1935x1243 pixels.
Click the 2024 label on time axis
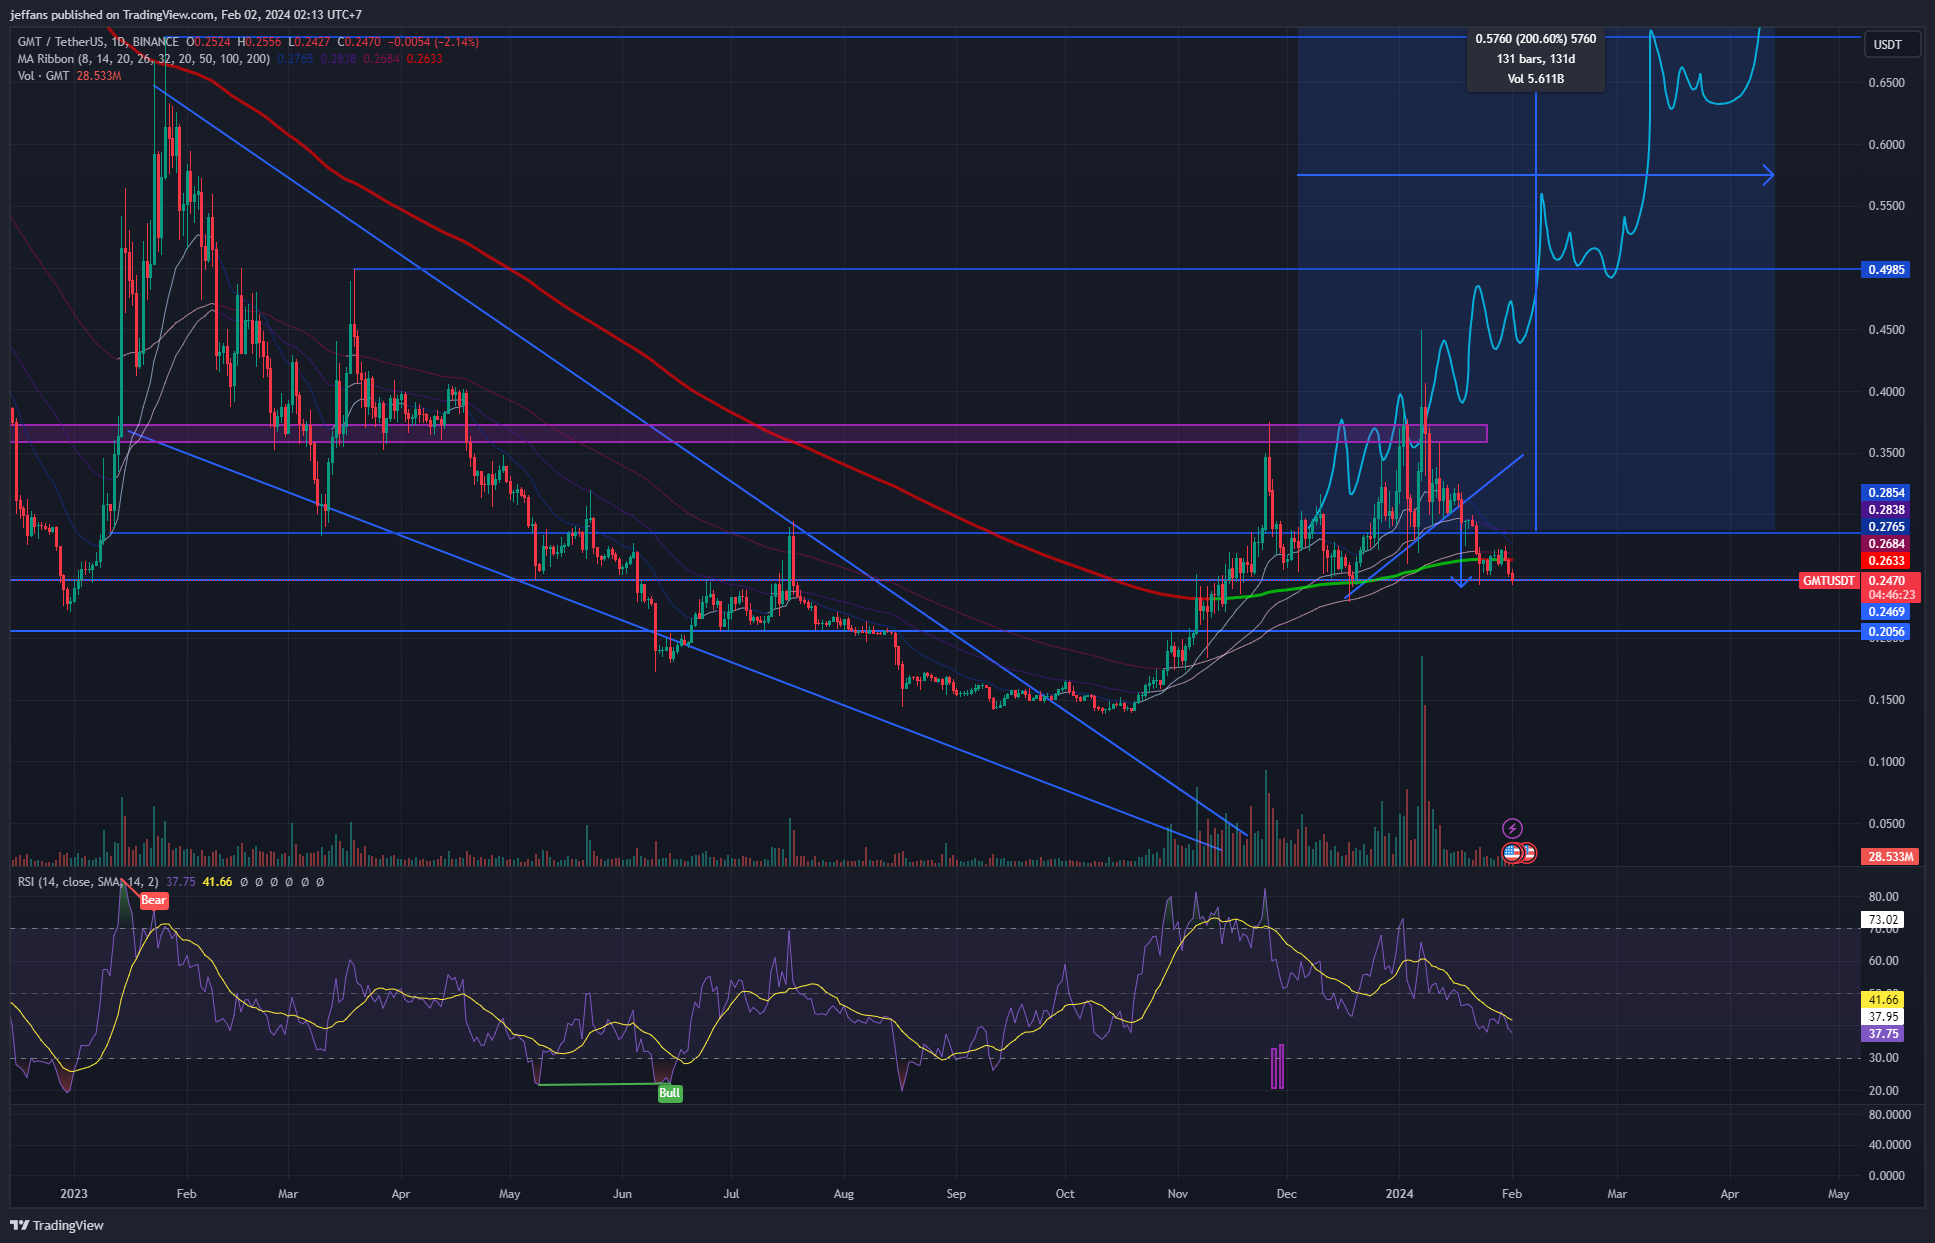(1399, 1194)
